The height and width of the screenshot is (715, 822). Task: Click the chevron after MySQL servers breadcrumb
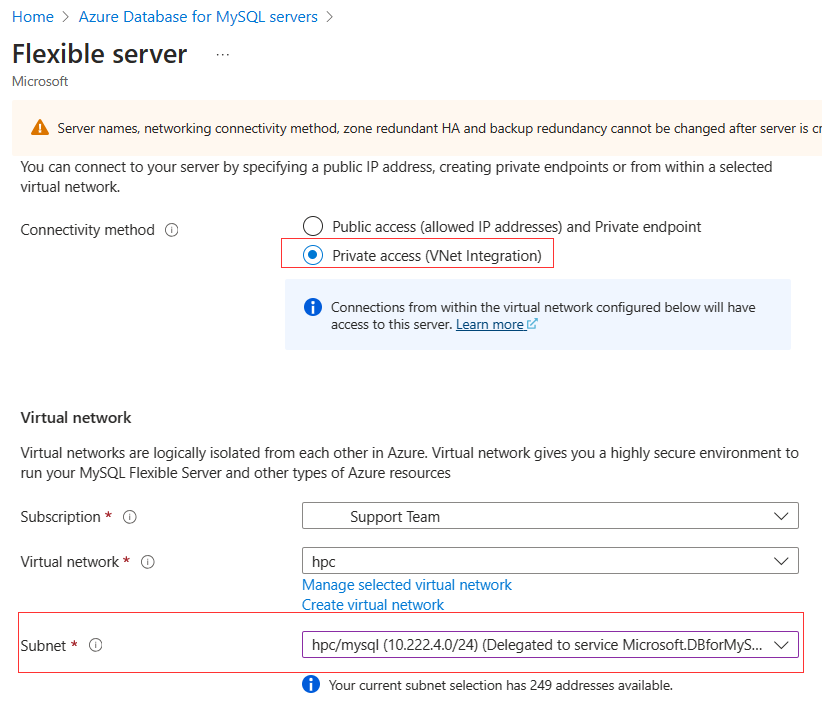pos(329,17)
